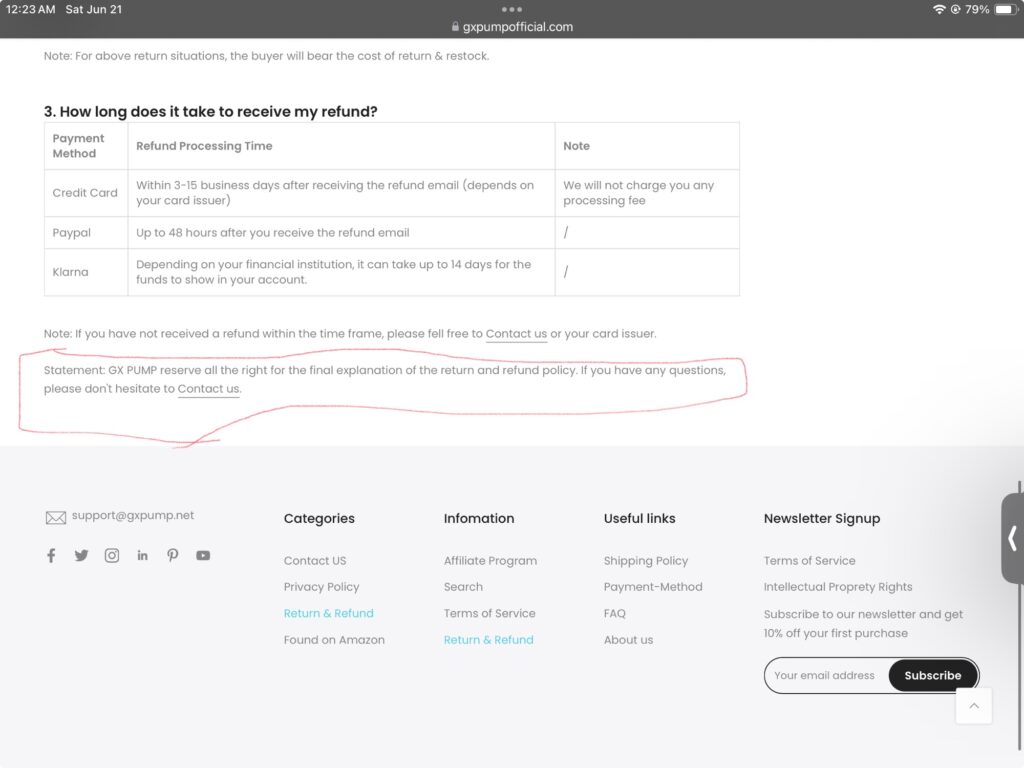Go to Affiliate Program page
The image size is (1024, 768).
[x=490, y=561]
